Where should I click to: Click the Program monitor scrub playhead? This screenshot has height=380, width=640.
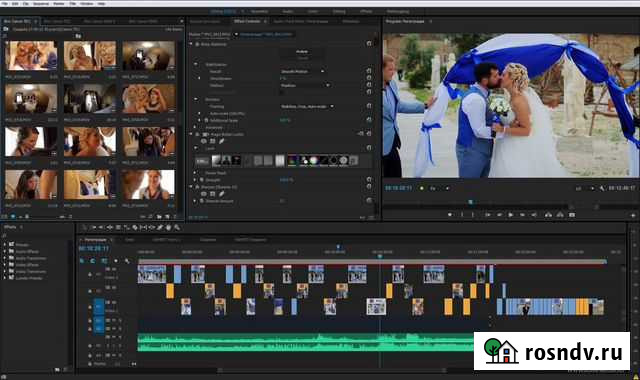[471, 202]
